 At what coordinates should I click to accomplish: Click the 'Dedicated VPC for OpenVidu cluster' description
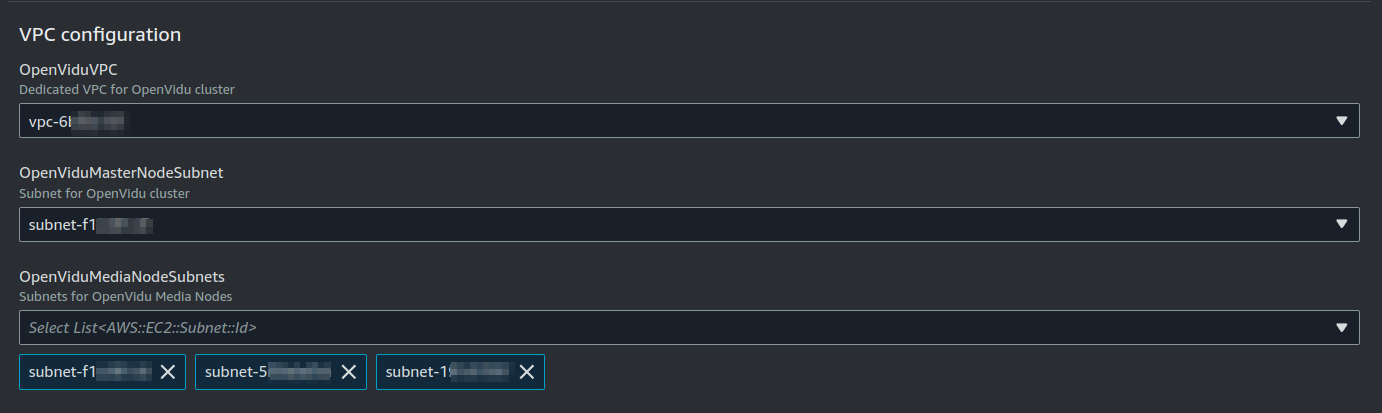[127, 89]
